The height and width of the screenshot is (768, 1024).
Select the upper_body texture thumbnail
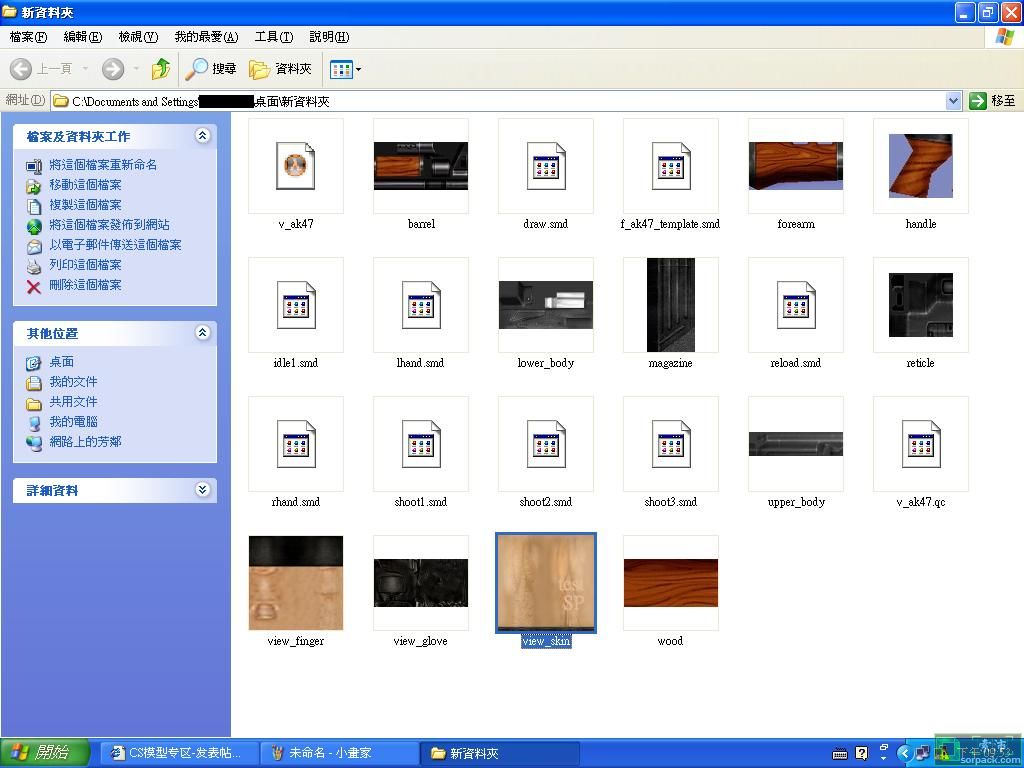795,444
